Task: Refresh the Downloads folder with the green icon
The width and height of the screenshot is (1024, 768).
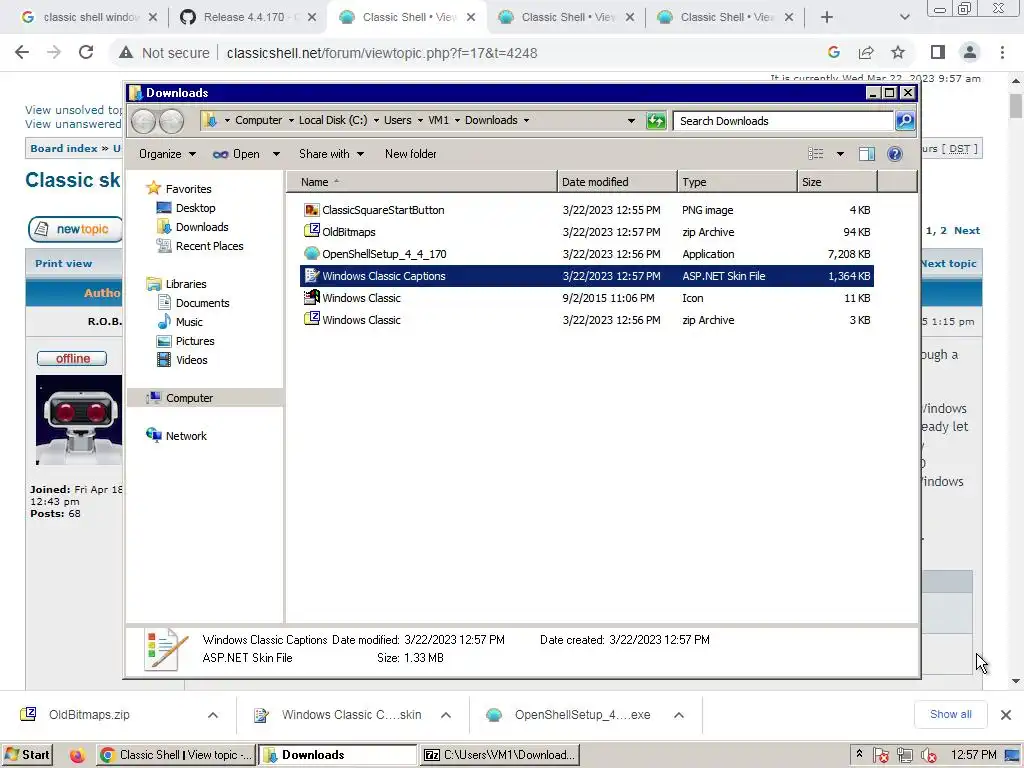Action: 656,121
